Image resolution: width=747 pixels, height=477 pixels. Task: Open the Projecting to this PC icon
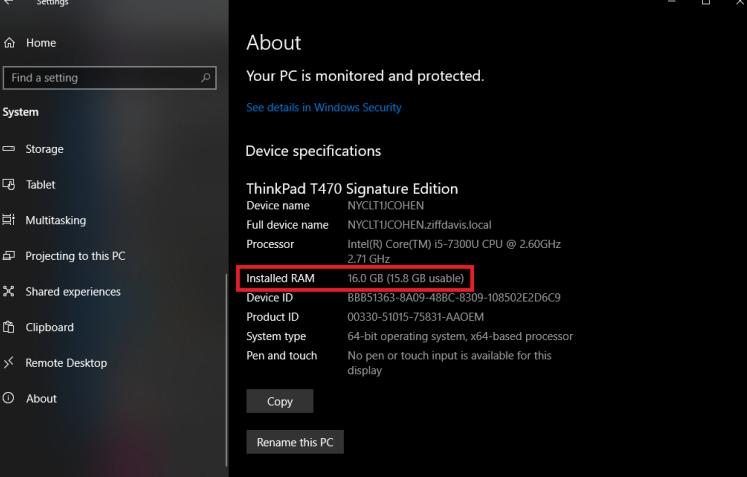9,256
